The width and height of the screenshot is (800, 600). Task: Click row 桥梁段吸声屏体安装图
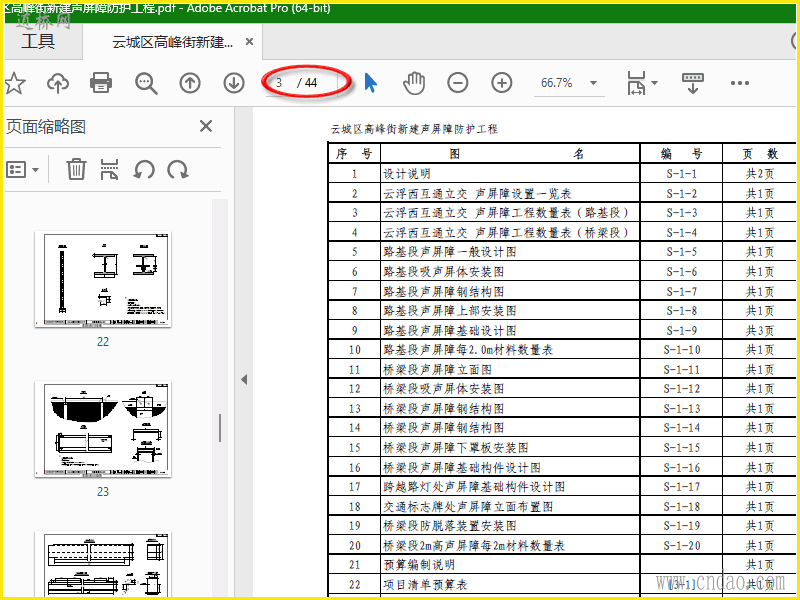(562, 389)
